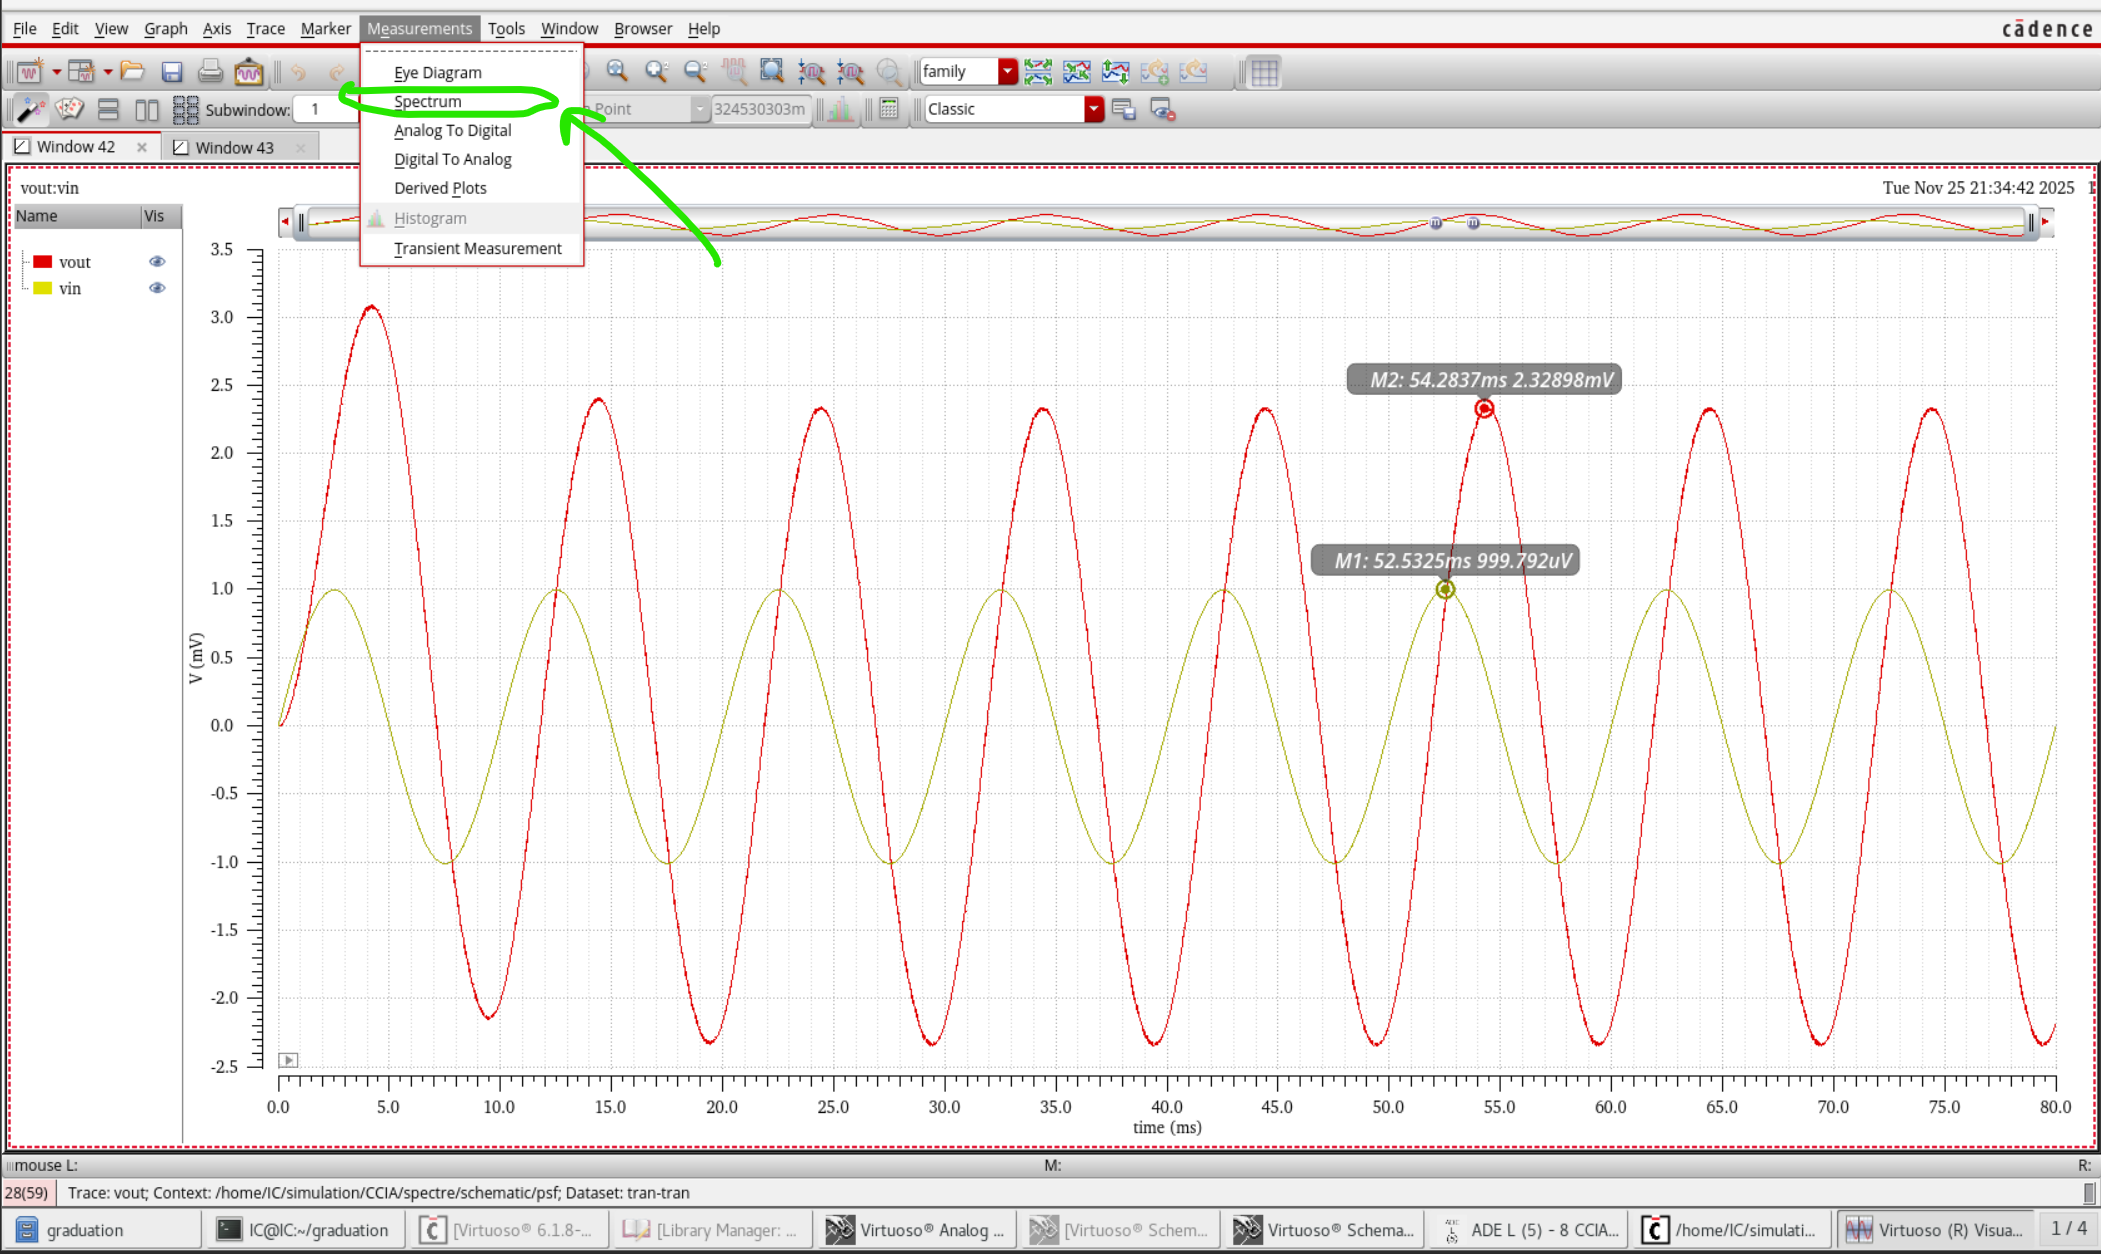Screen dimensions: 2101x1254
Task: Open ADE L taskbar window button
Action: pyautogui.click(x=1530, y=1230)
